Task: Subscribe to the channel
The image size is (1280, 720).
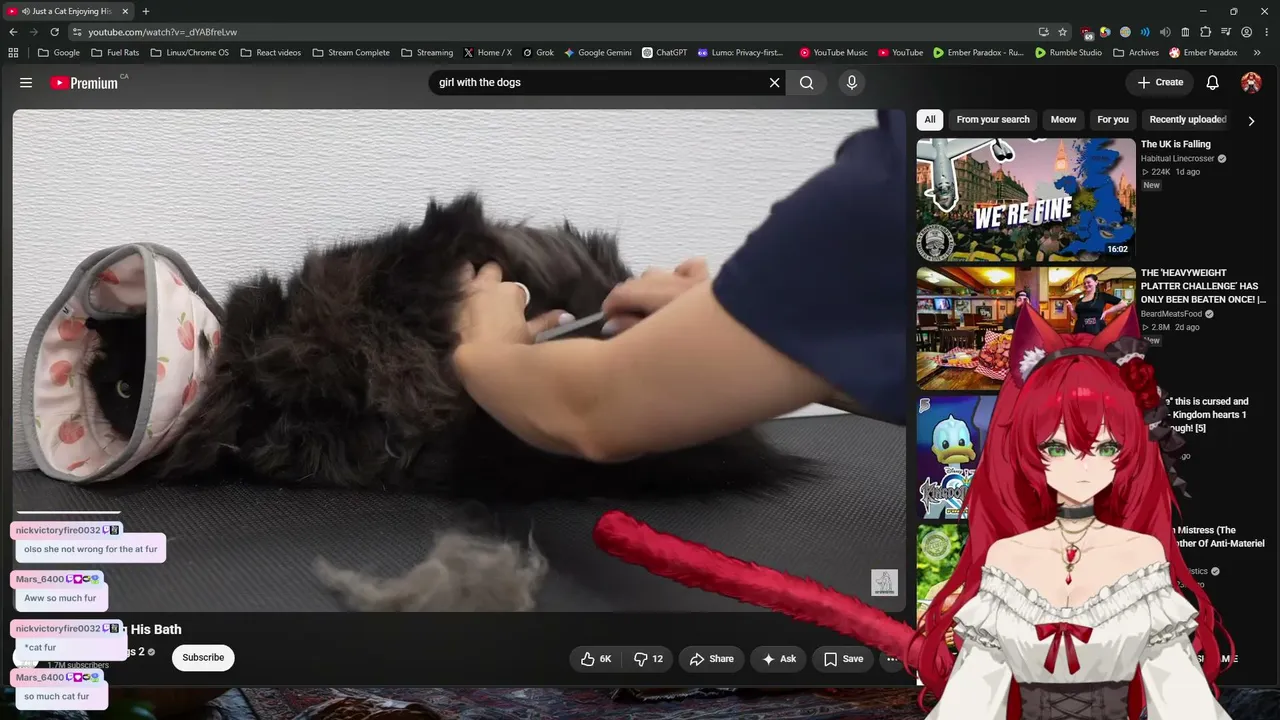Action: coord(203,658)
